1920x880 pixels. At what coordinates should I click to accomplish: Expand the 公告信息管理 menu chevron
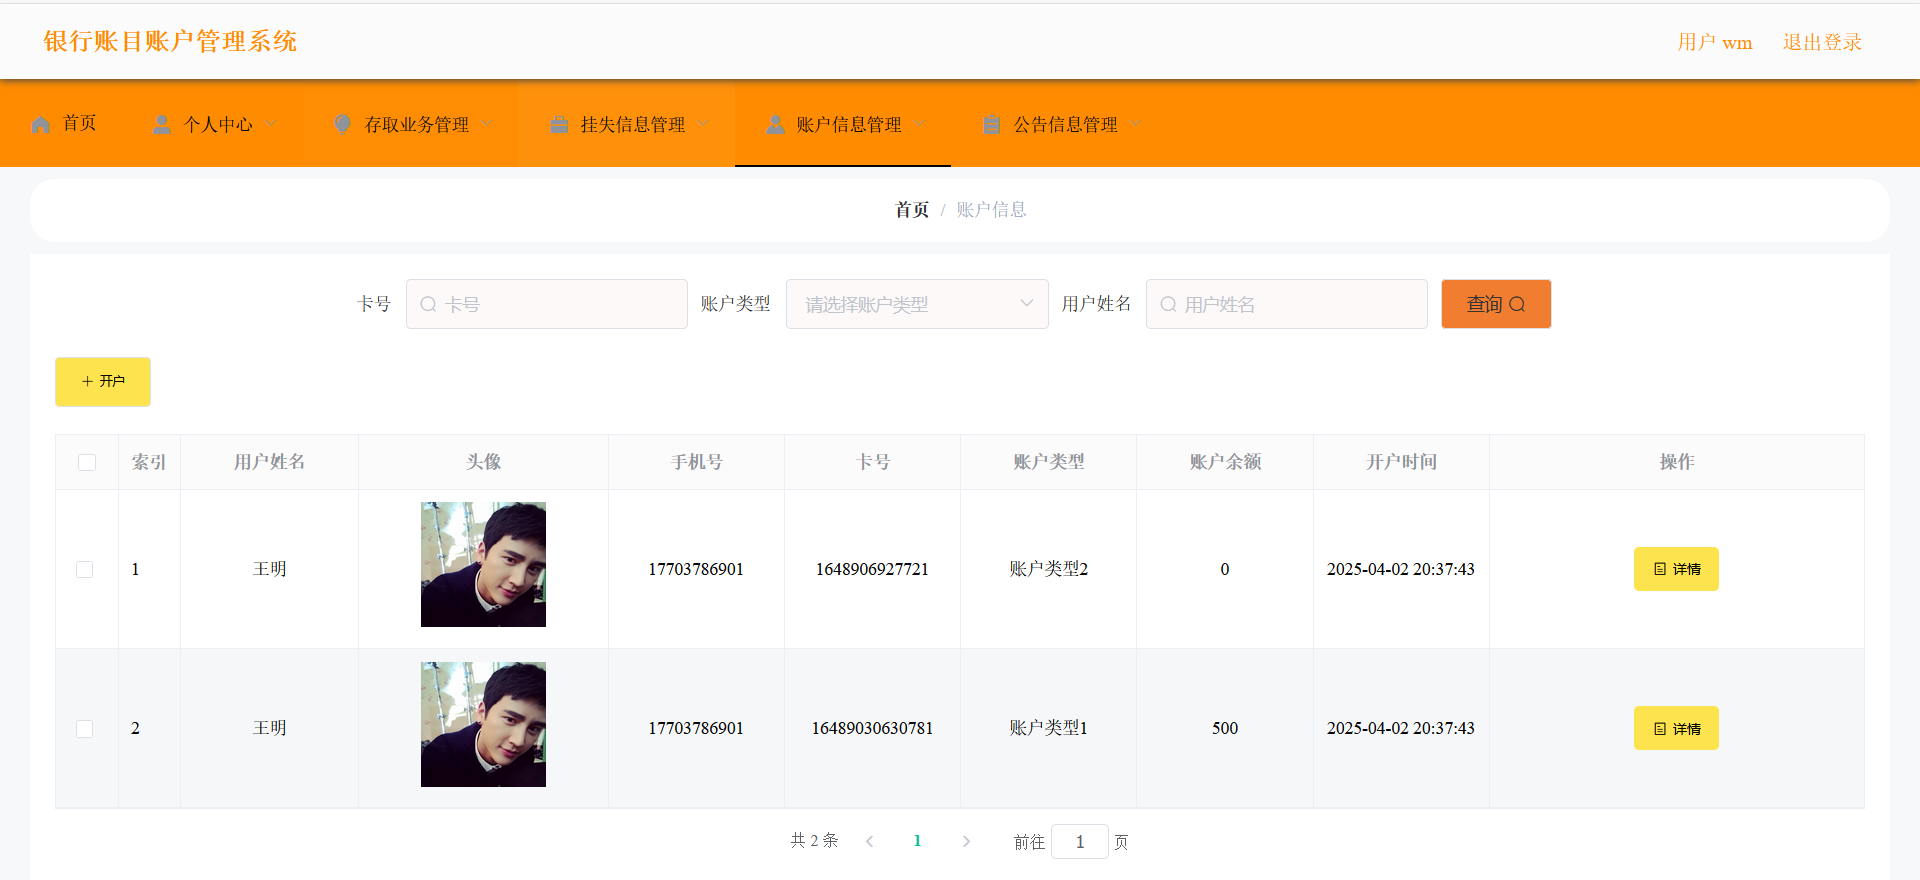[x=1135, y=124]
